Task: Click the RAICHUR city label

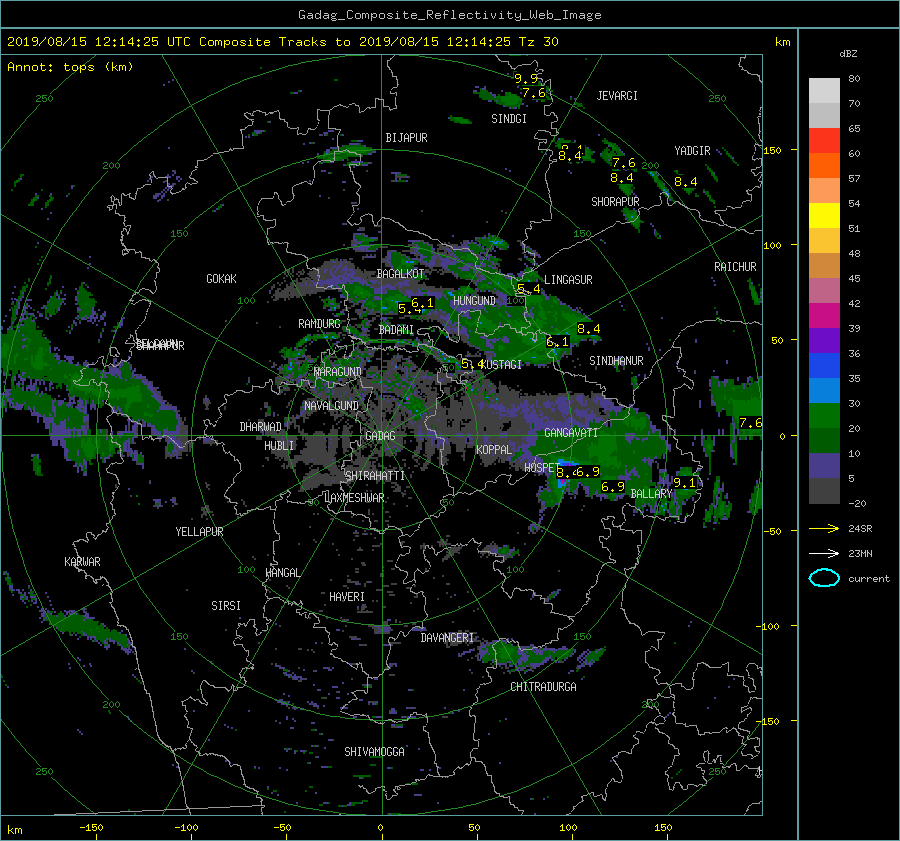Action: click(735, 267)
